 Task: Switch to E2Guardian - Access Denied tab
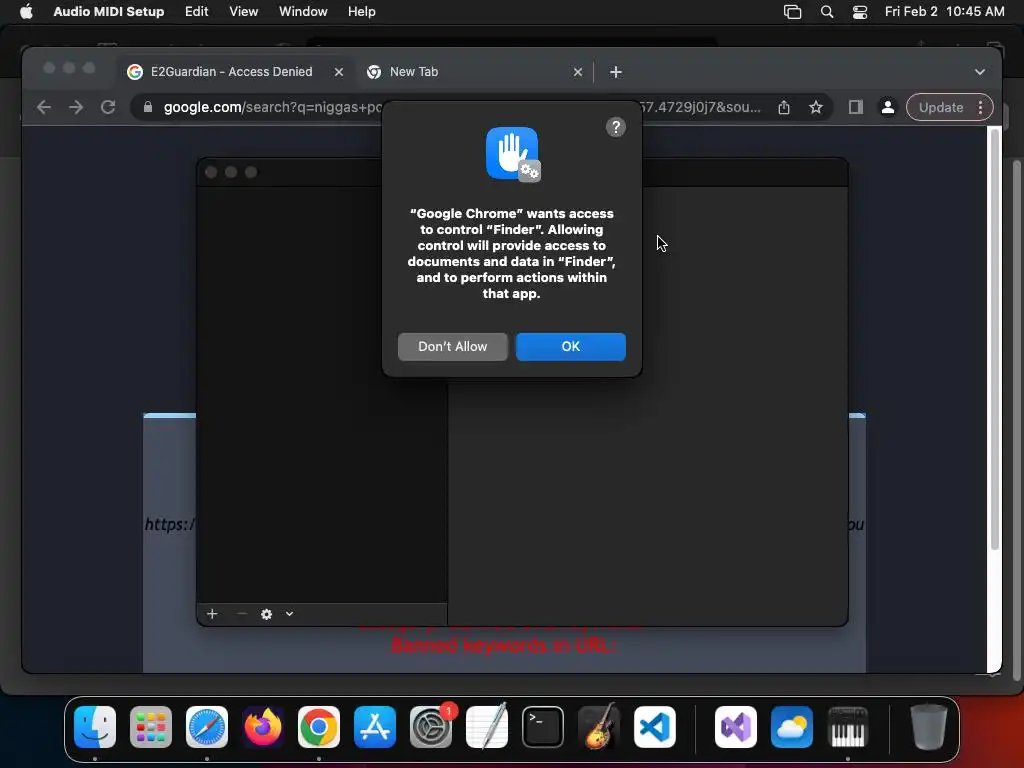click(231, 72)
